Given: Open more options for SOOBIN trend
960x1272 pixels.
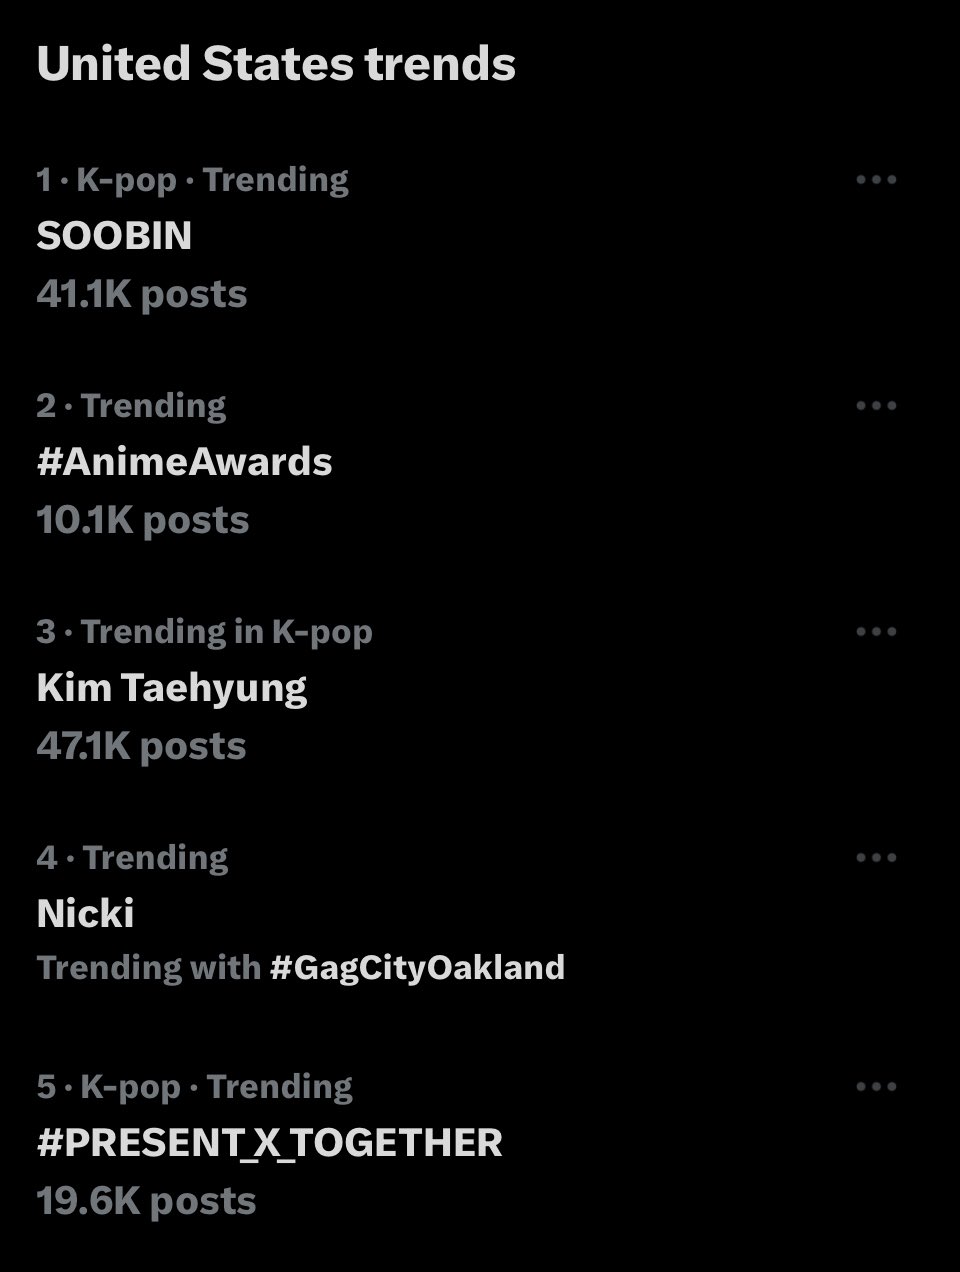Looking at the screenshot, I should point(876,180).
